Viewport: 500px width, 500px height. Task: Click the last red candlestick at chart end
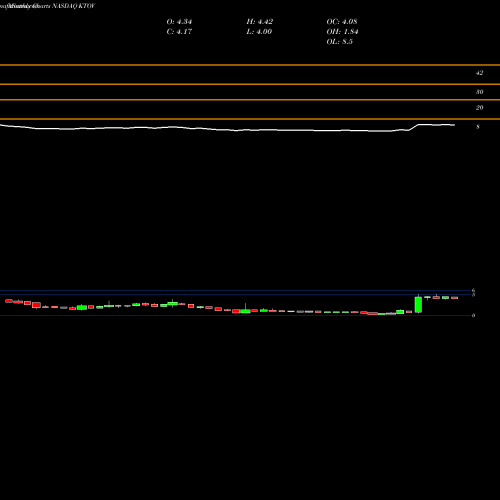click(x=455, y=298)
